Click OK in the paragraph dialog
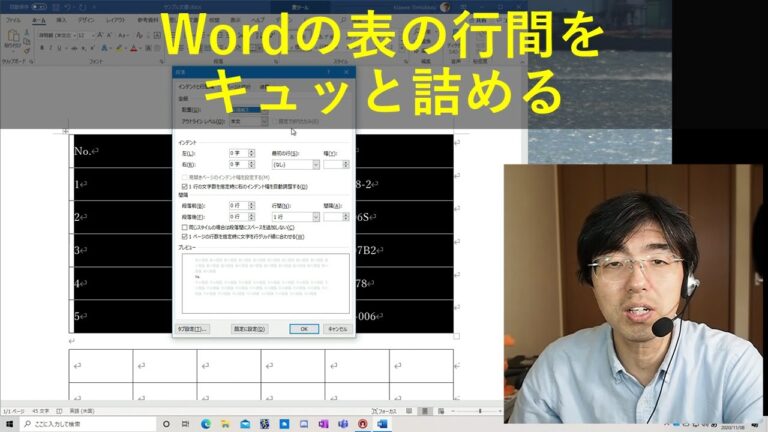The width and height of the screenshot is (768, 432). pyautogui.click(x=304, y=329)
